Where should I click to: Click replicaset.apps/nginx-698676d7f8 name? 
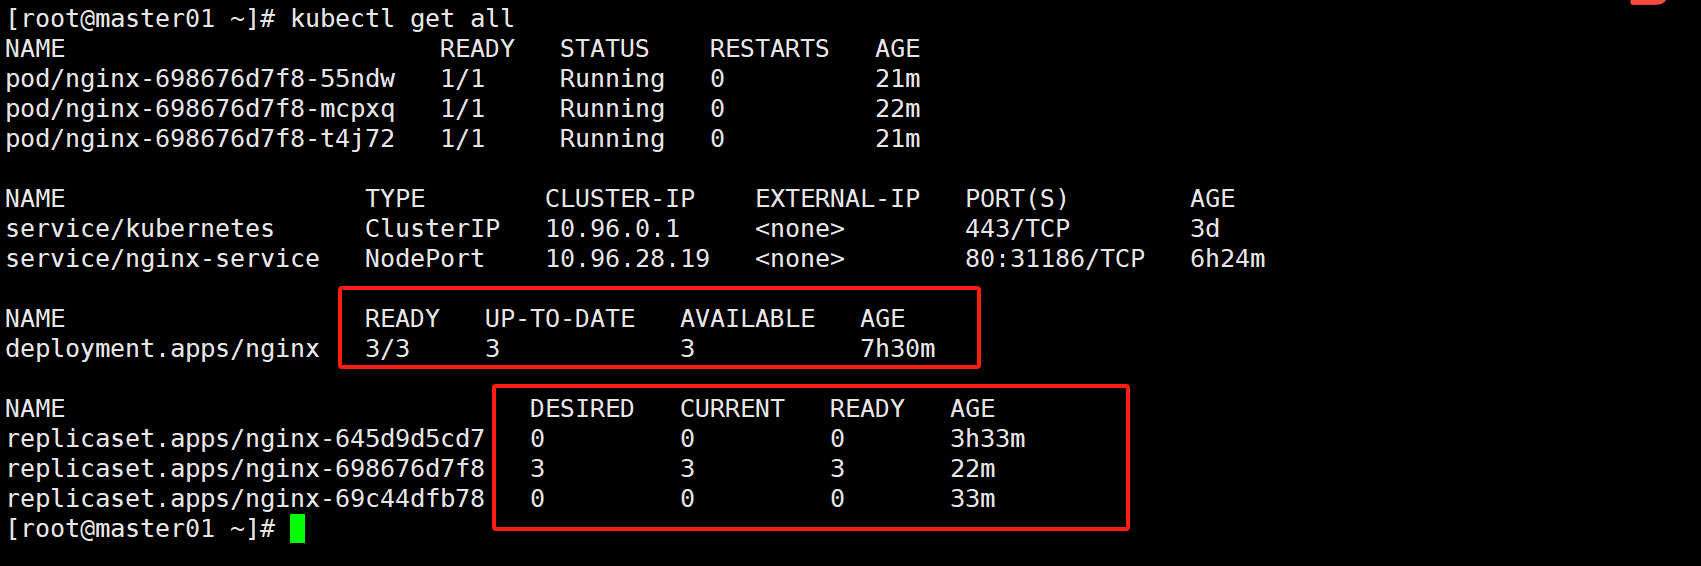coord(245,469)
